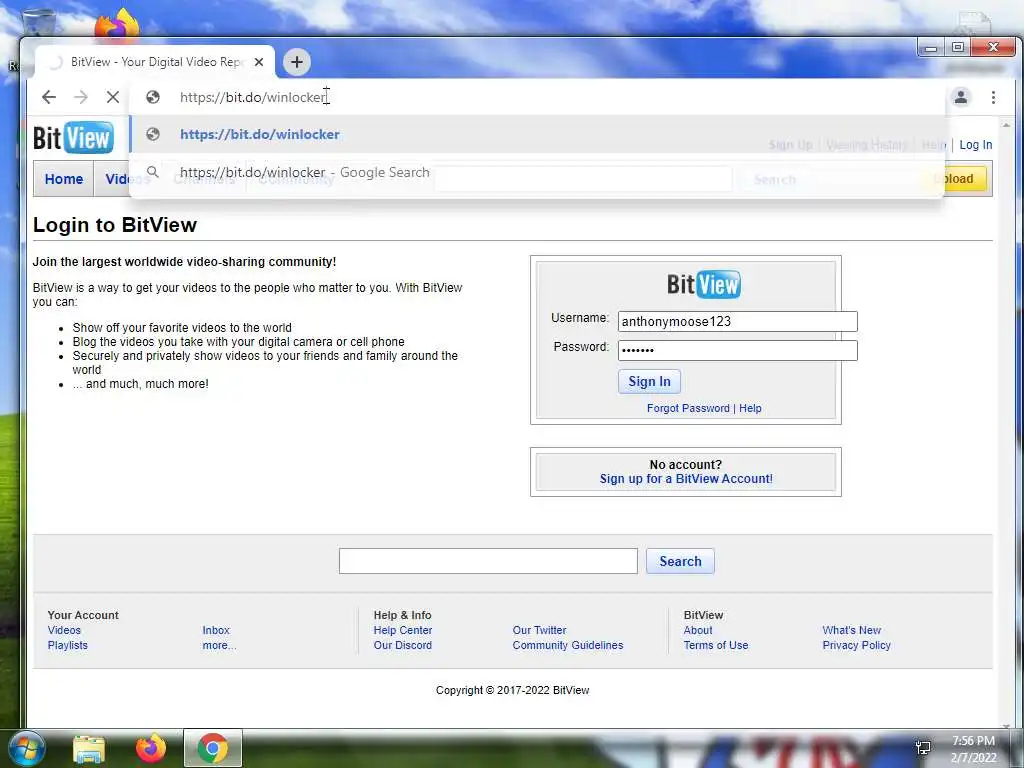Screen dimensions: 1024x768
Task: Click the globe icon beside the bold URL suggestion
Action: coord(153,134)
